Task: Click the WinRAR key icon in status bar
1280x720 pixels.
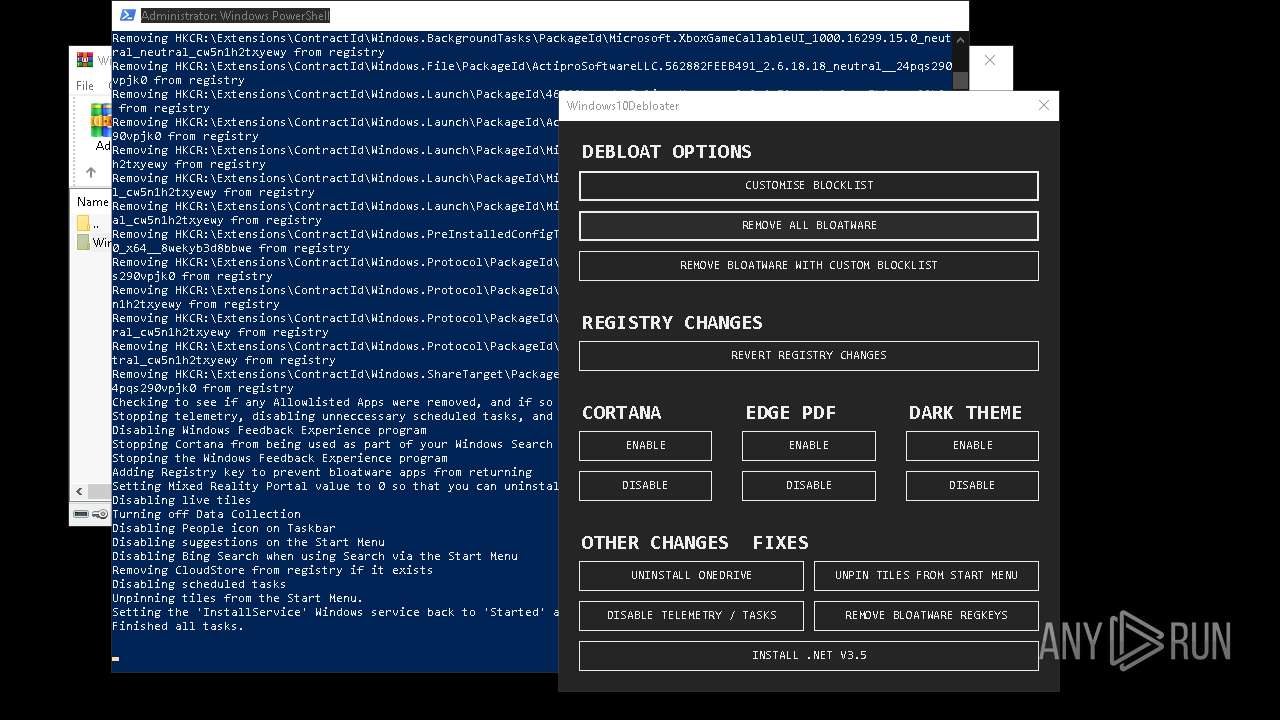Action: pyautogui.click(x=100, y=514)
